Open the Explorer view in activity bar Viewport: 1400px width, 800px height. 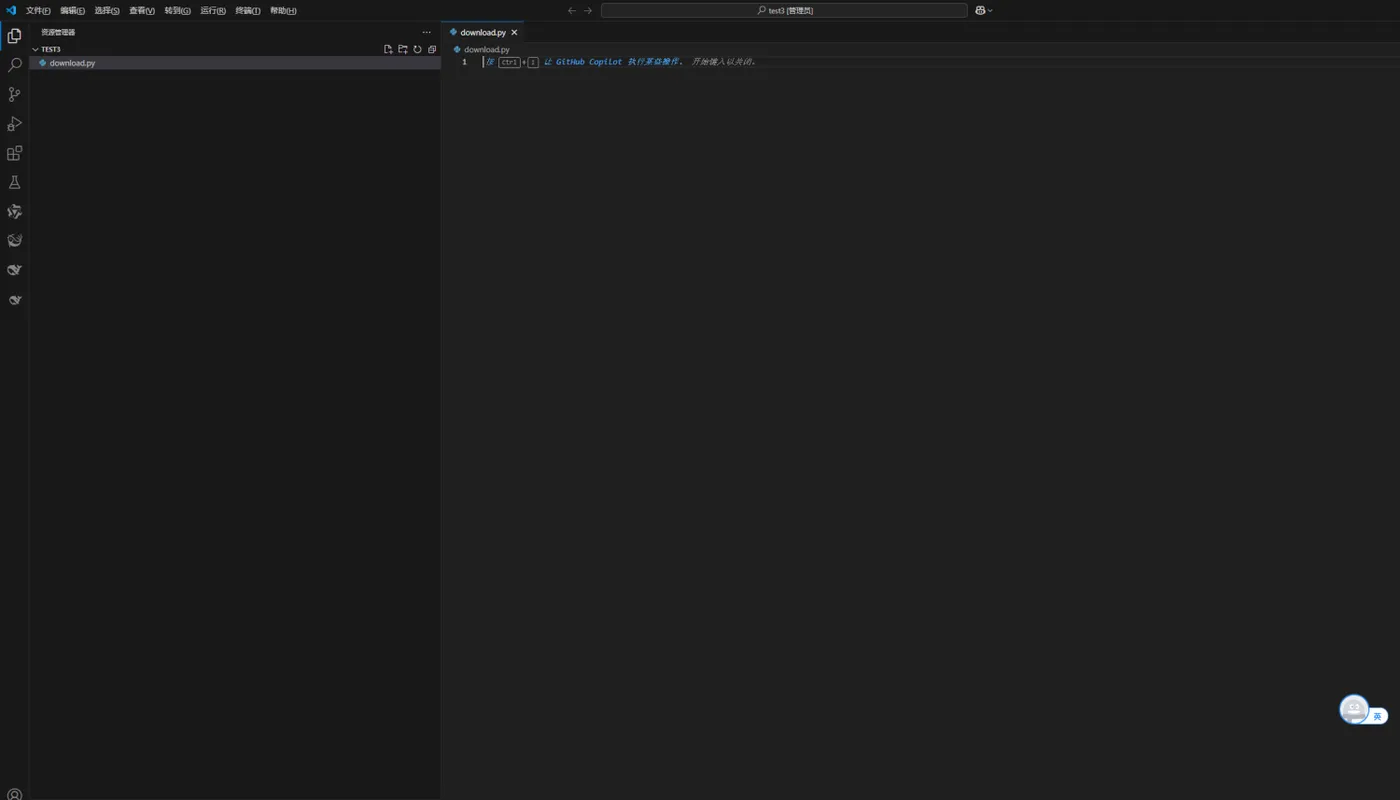(14, 36)
